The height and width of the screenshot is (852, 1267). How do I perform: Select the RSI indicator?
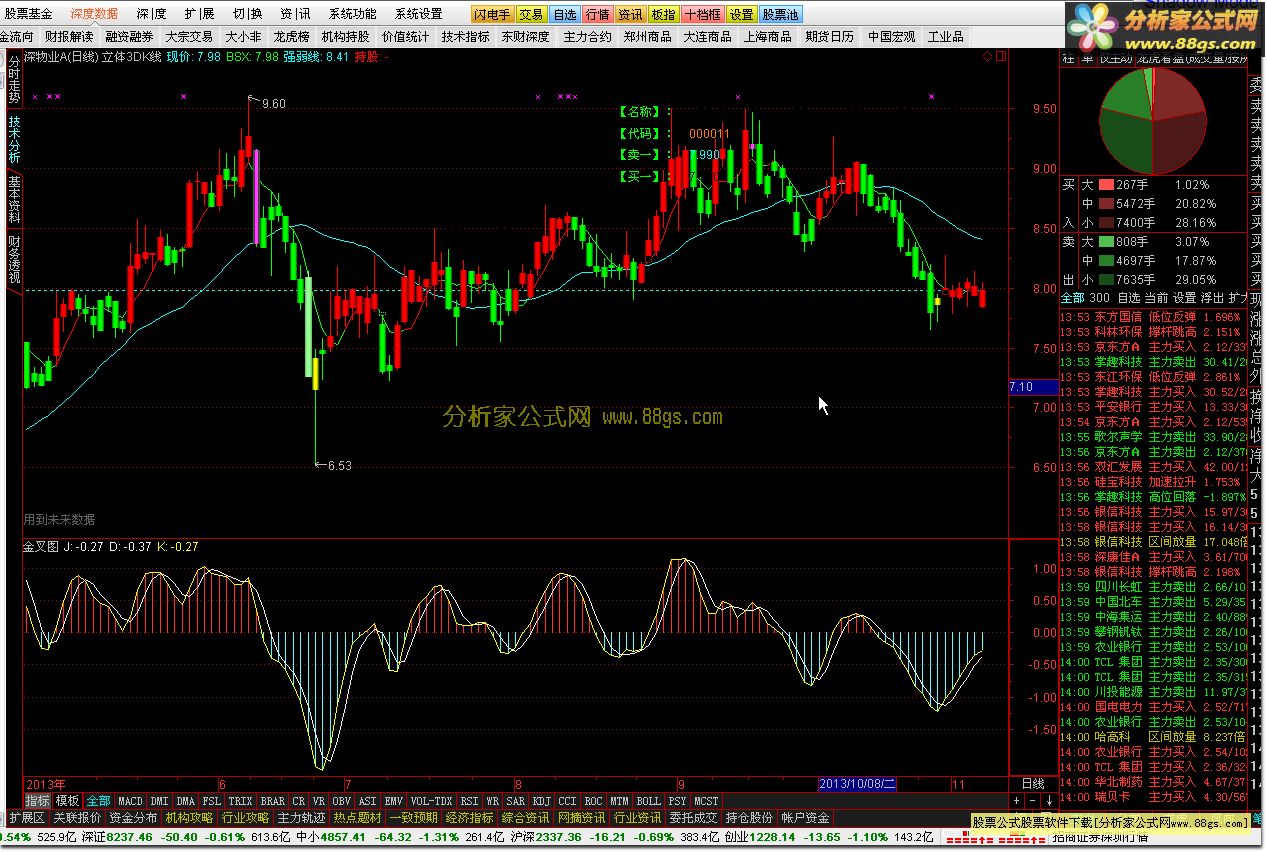(x=469, y=801)
